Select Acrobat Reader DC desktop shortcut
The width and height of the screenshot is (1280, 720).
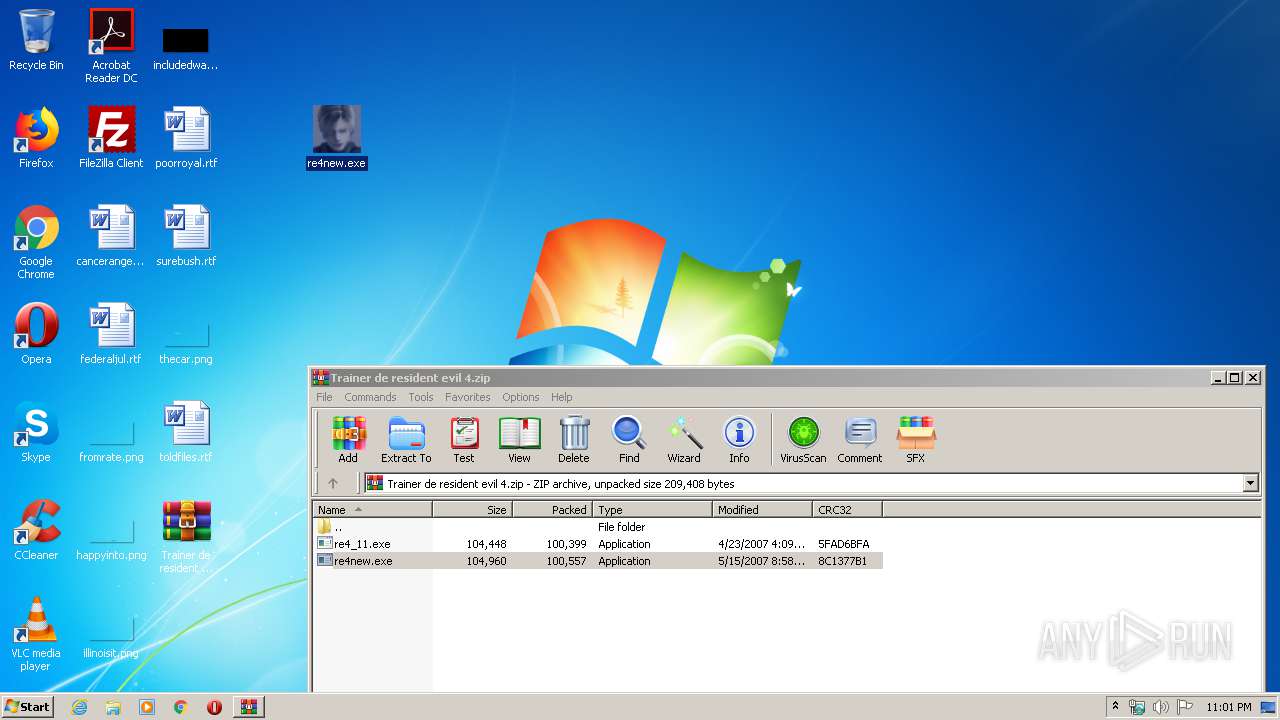pyautogui.click(x=111, y=46)
